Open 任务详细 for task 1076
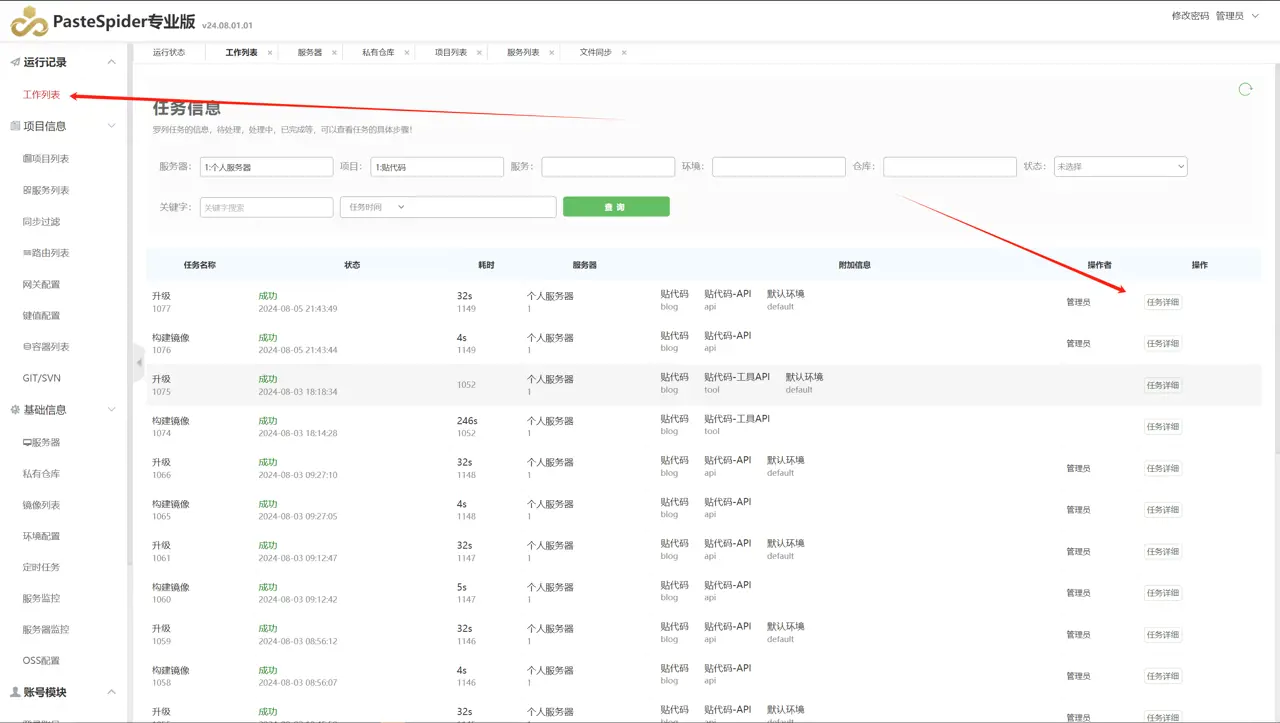The image size is (1280, 723). 1163,344
